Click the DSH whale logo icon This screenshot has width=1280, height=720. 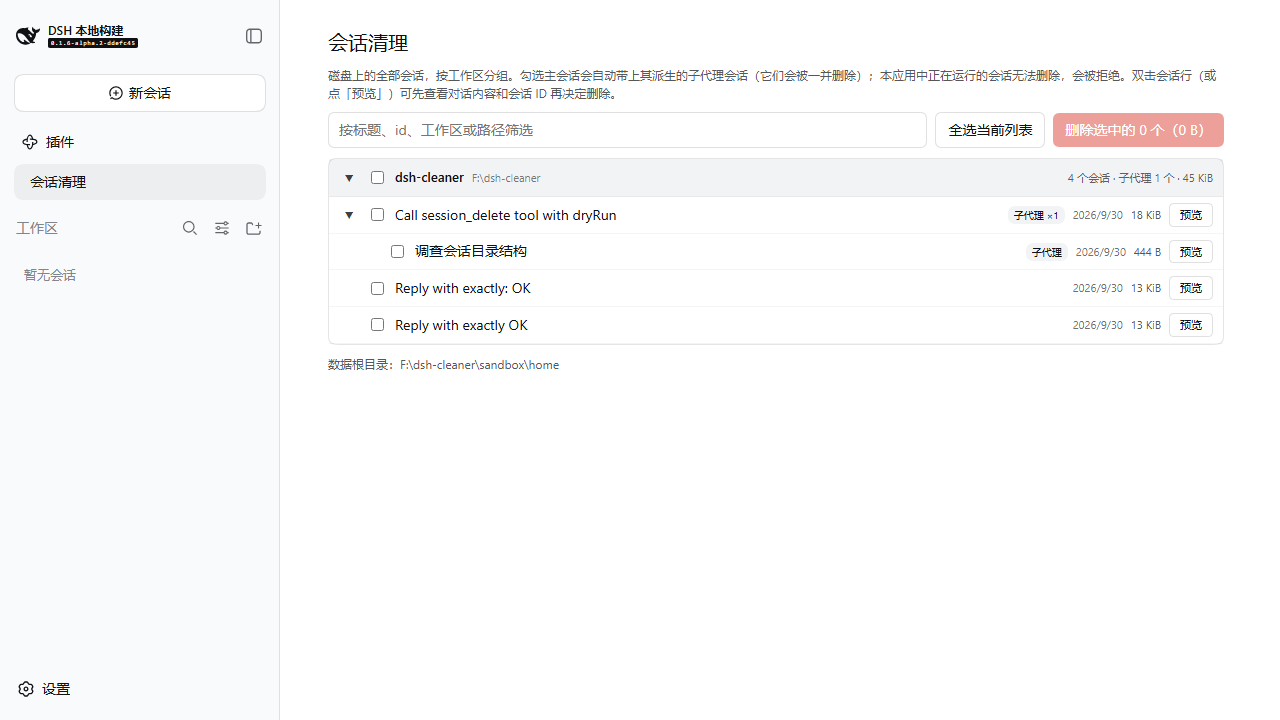point(28,36)
